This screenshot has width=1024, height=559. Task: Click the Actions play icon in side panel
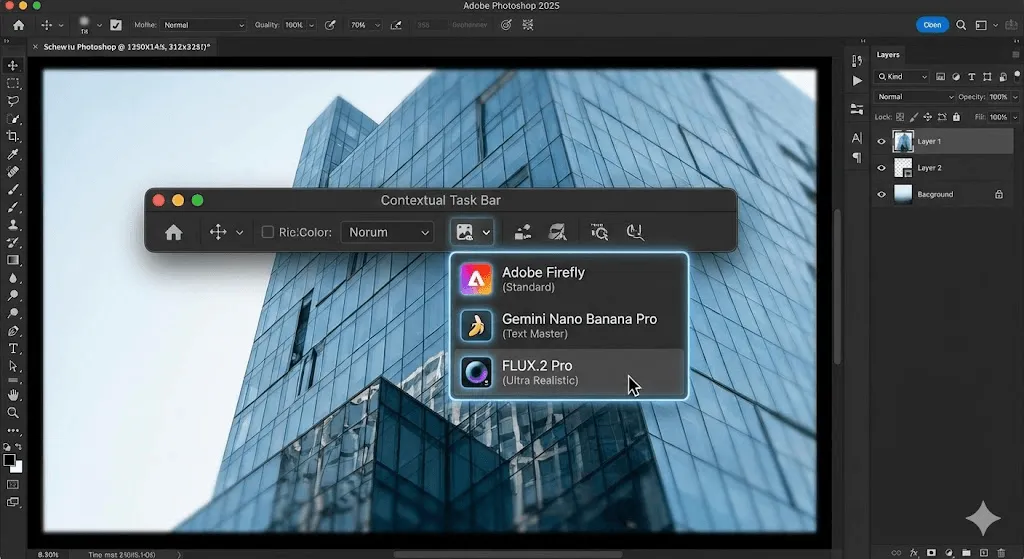[857, 80]
